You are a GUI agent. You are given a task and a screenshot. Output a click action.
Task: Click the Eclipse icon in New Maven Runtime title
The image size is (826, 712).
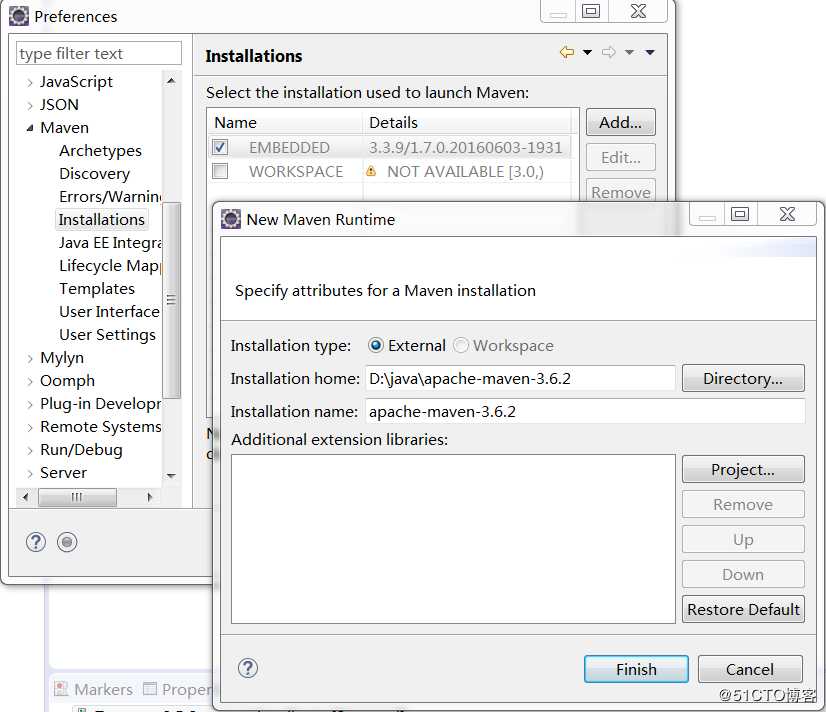click(x=231, y=219)
